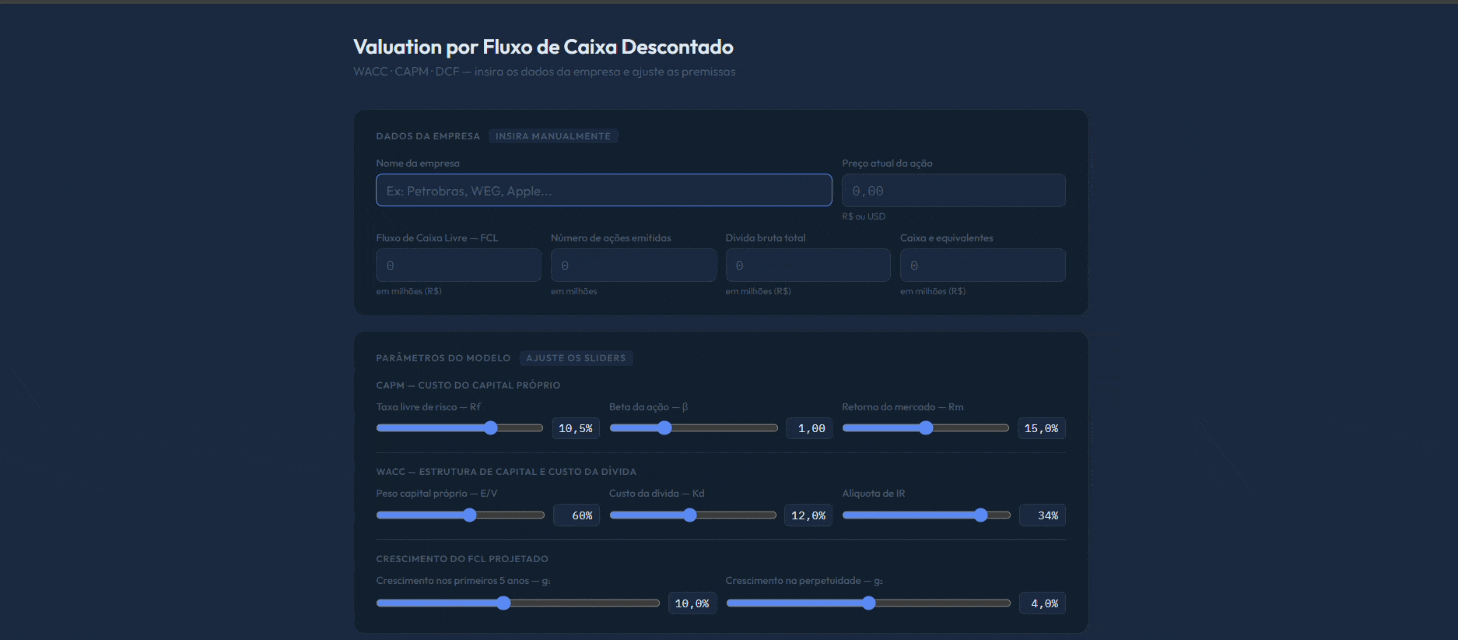Adjust the Retorno do mercado slider
Image resolution: width=1458 pixels, height=640 pixels.
coord(926,428)
